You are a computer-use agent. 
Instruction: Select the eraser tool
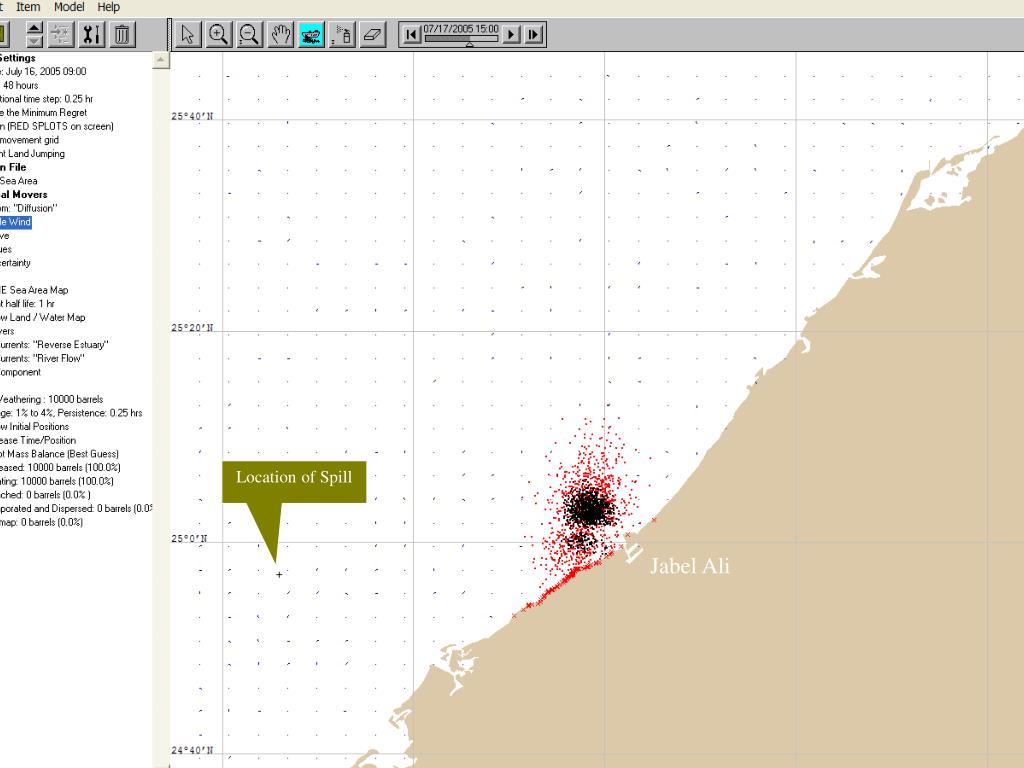coord(372,35)
